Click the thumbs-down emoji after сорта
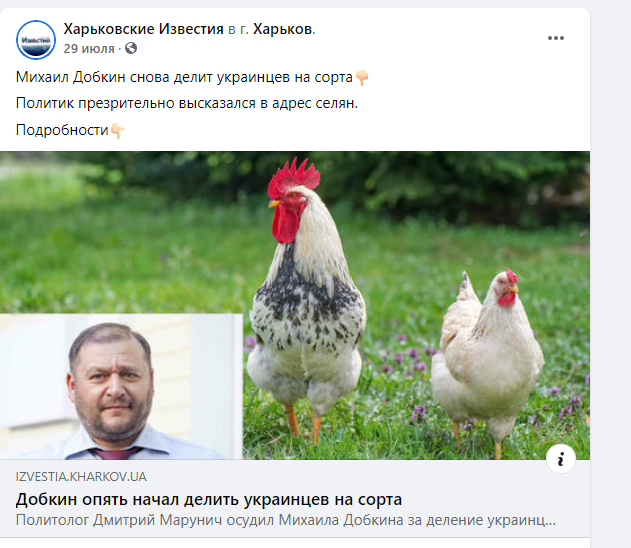This screenshot has width=631, height=548. (x=362, y=77)
